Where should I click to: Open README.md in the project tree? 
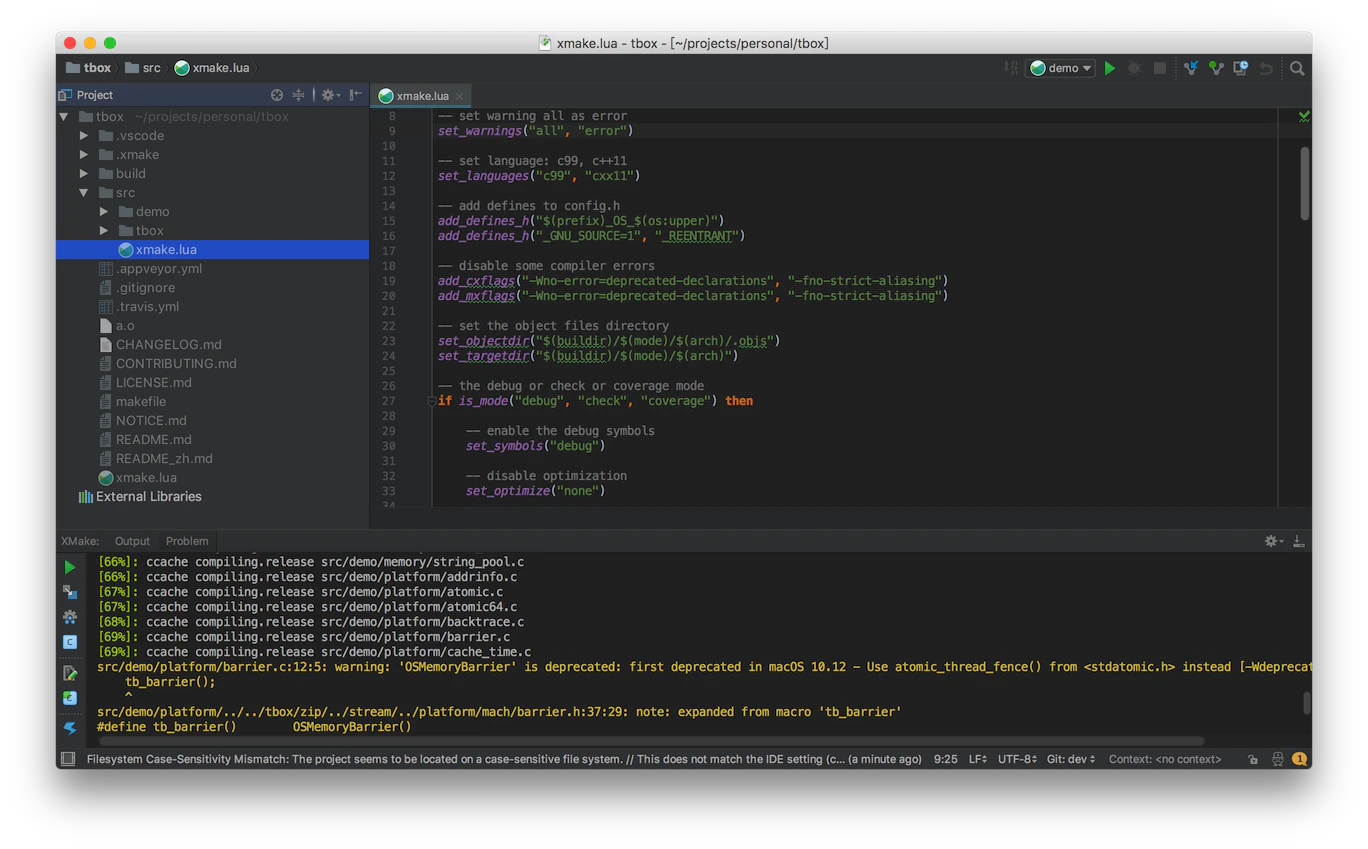tap(153, 439)
